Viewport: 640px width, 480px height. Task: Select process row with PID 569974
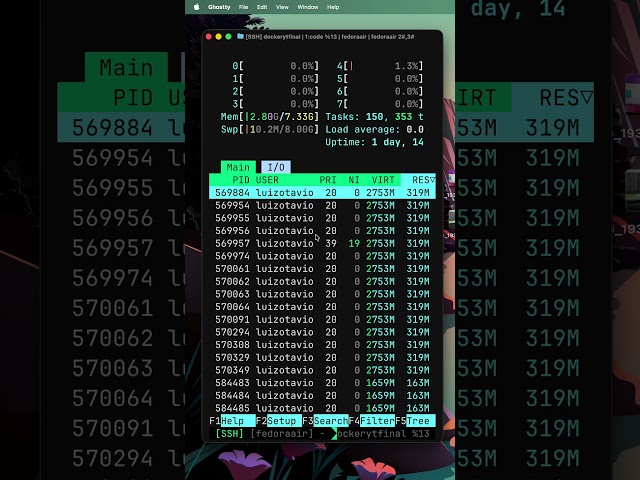pyautogui.click(x=322, y=256)
